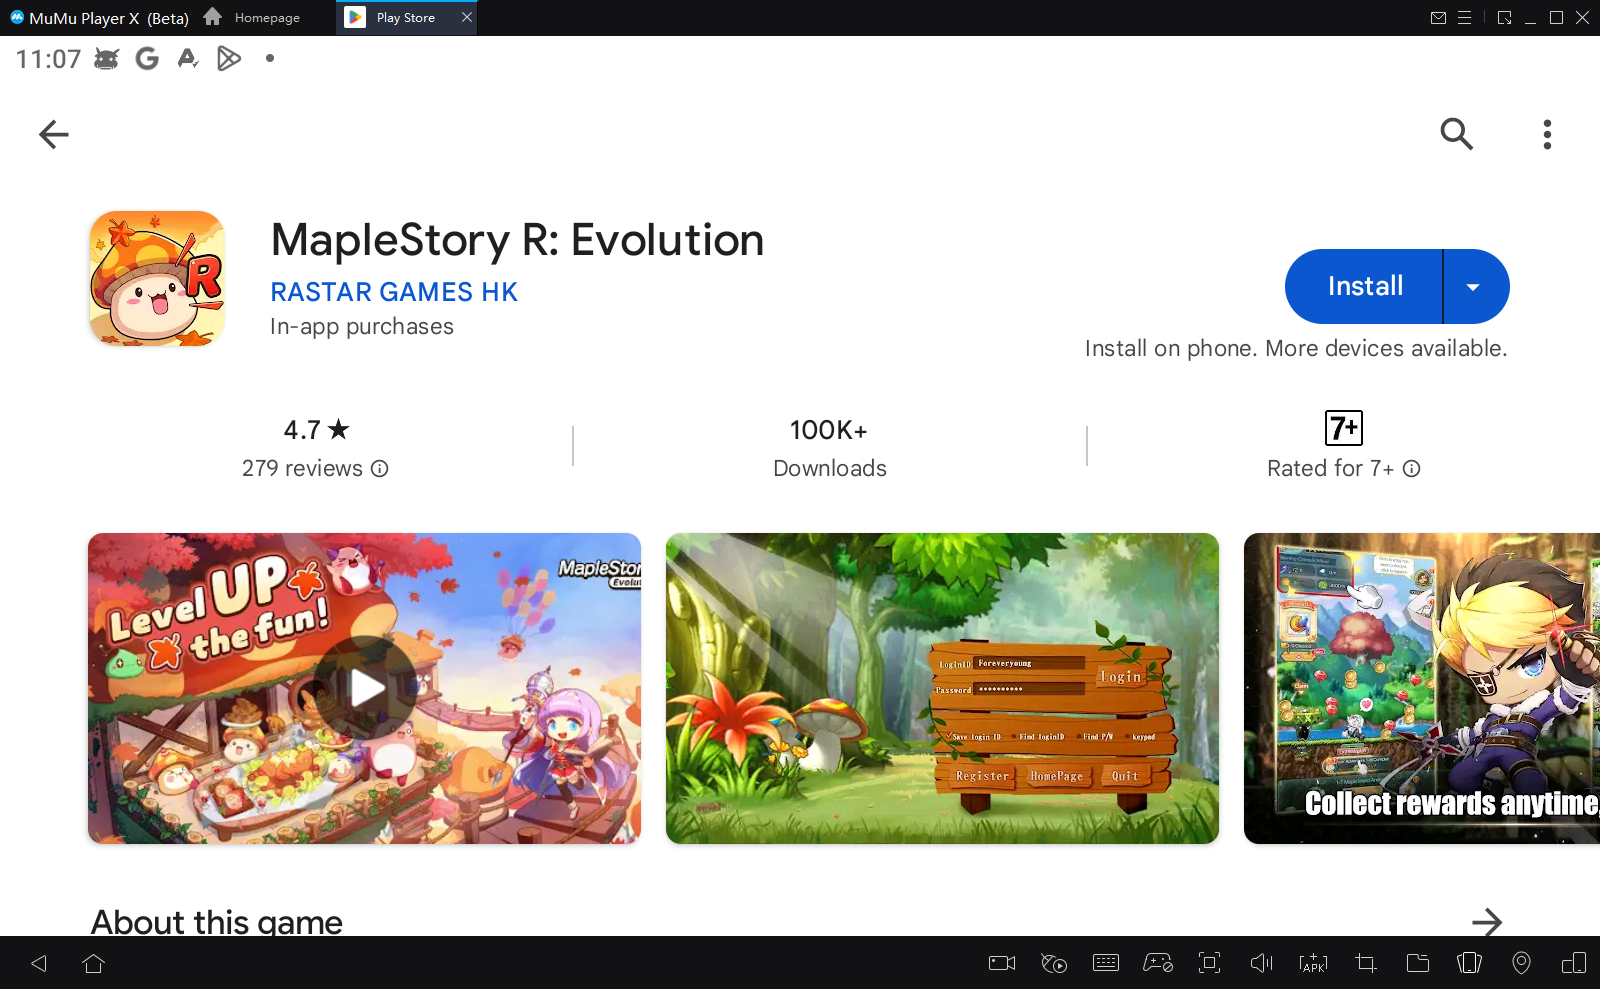Toggle gamepad controls

click(x=1157, y=963)
